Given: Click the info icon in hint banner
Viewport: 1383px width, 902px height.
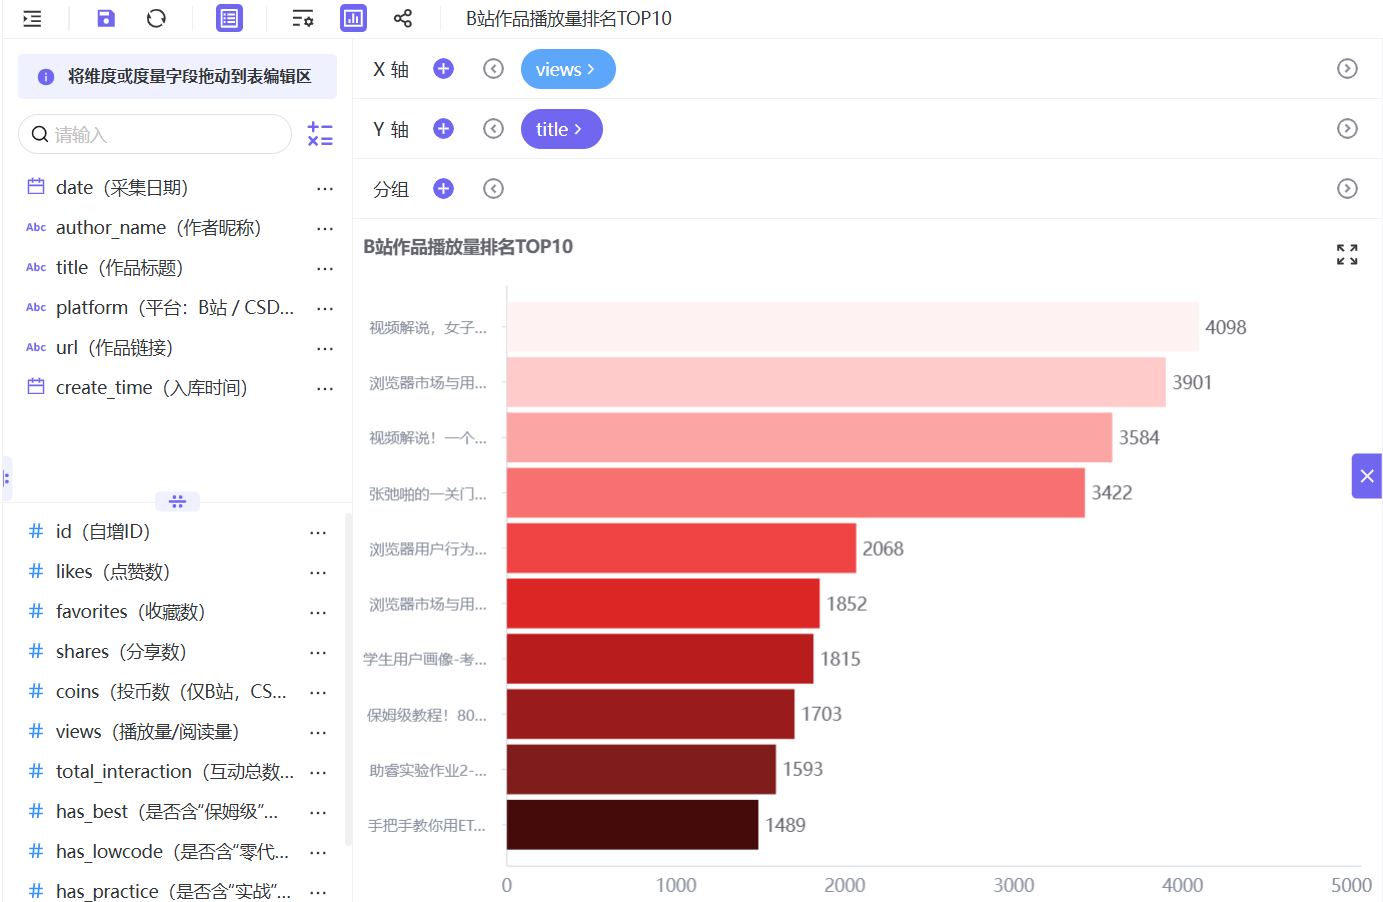Looking at the screenshot, I should (45, 77).
